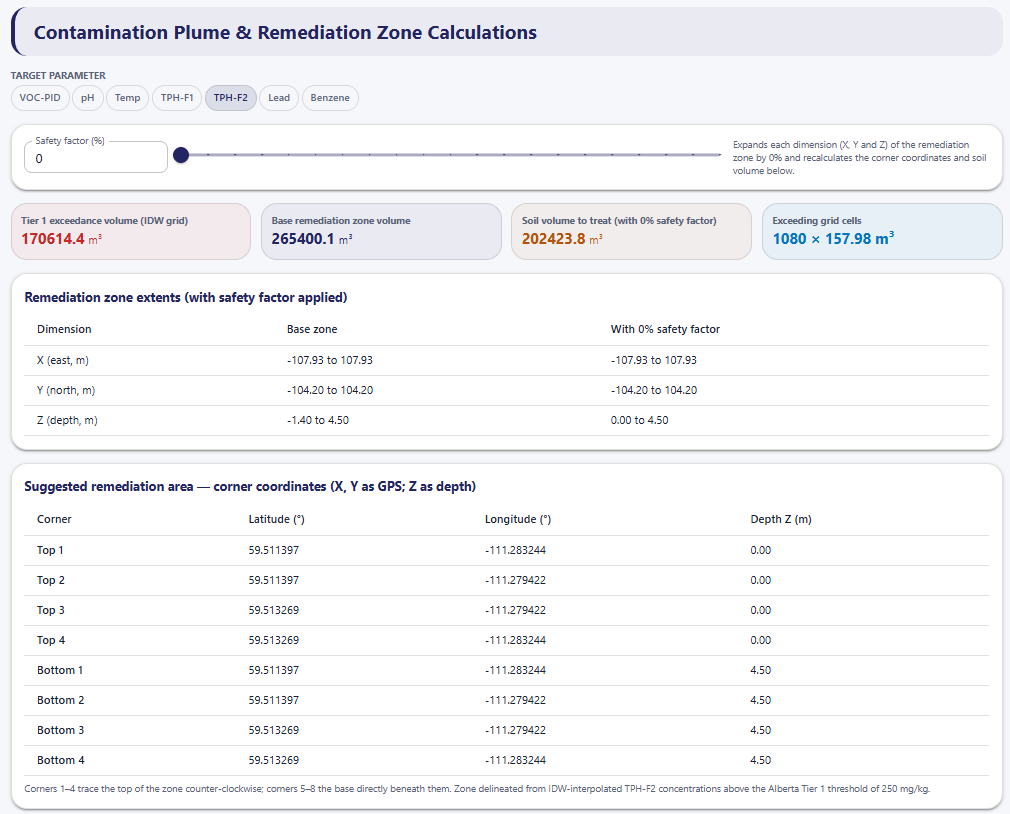This screenshot has width=1010, height=814.
Task: Click the With 0% safety factor header
Action: [x=665, y=329]
